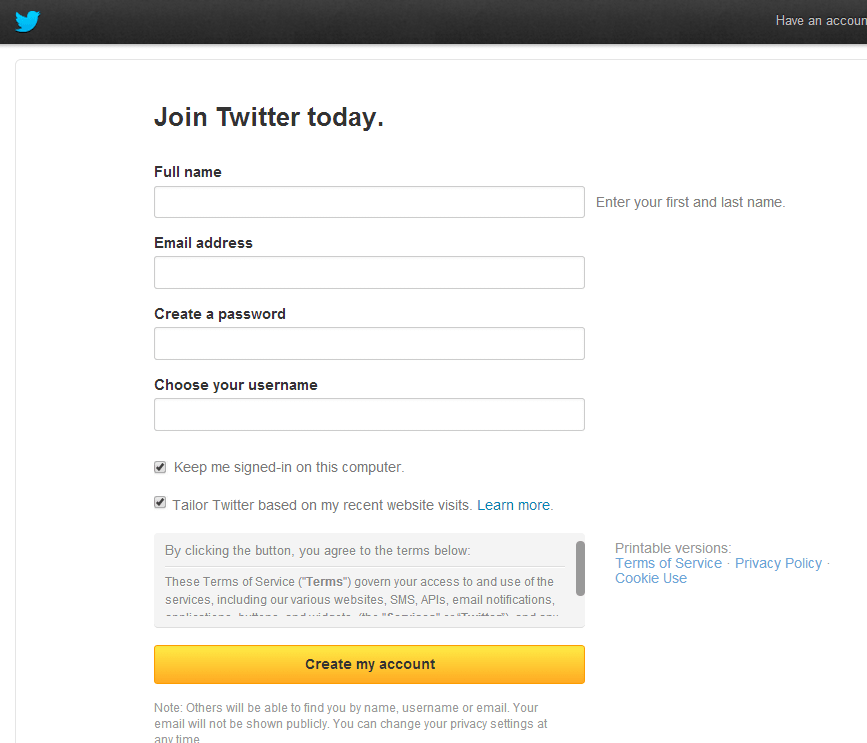Viewport: 867px width, 743px height.
Task: Click the "Full name" label
Action: (x=187, y=171)
